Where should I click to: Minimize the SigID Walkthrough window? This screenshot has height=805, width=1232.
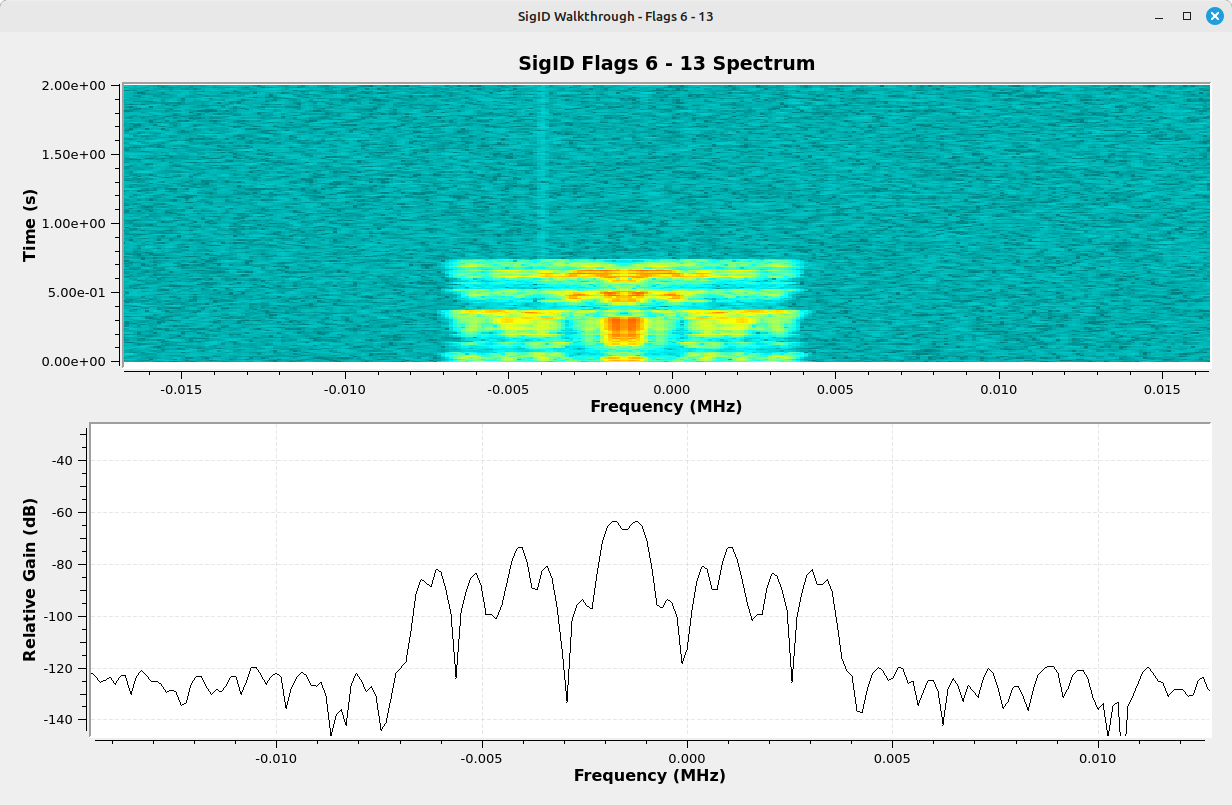[x=1158, y=16]
